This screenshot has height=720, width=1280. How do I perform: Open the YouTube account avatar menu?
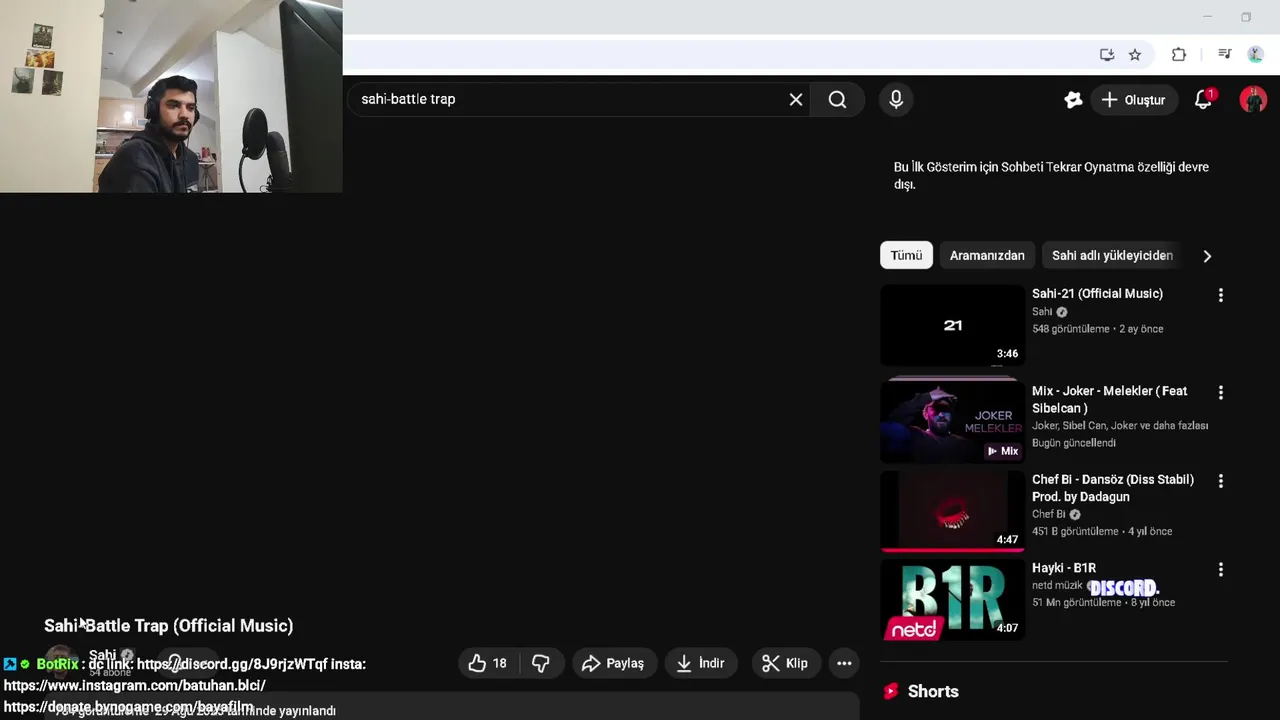1253,99
